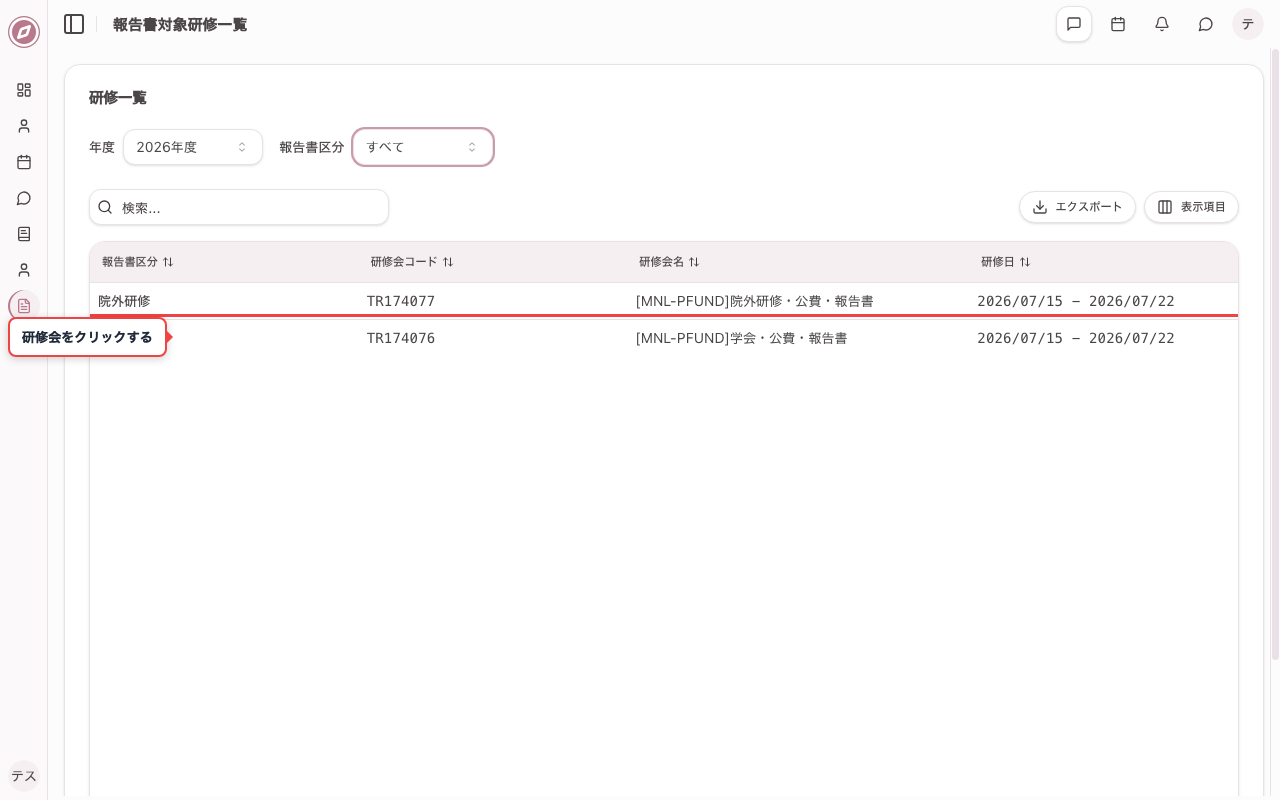
Task: Open the 報告書区分 すべて dropdown
Action: coord(423,147)
